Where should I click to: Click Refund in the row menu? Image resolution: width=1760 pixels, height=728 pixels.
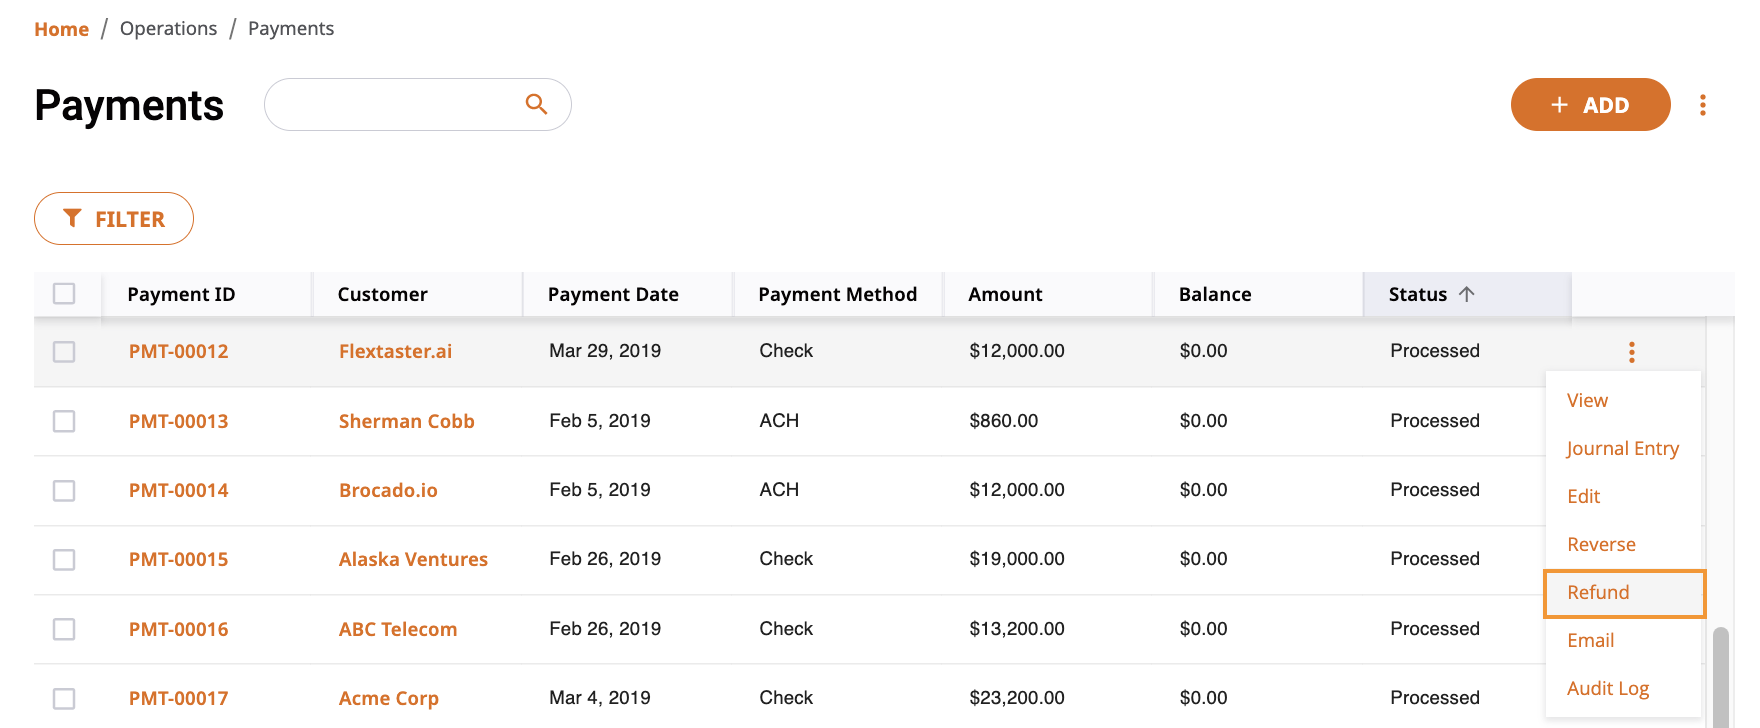tap(1624, 593)
